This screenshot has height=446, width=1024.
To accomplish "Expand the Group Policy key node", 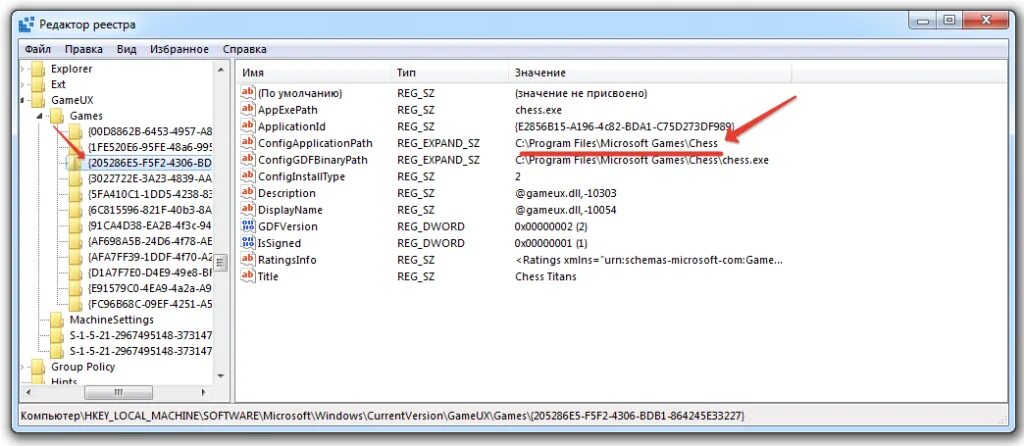I will (22, 368).
